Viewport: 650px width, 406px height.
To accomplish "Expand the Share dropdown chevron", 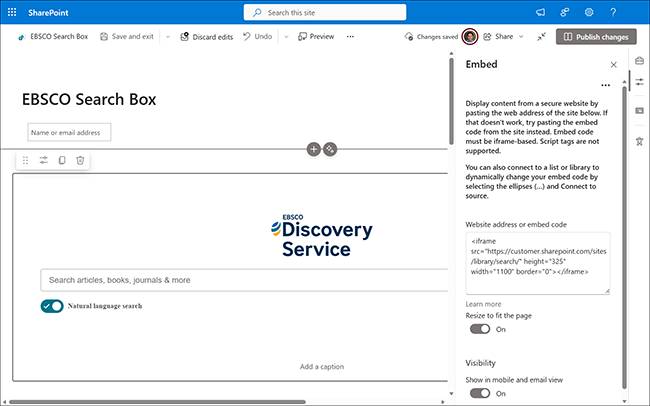I will (x=521, y=36).
